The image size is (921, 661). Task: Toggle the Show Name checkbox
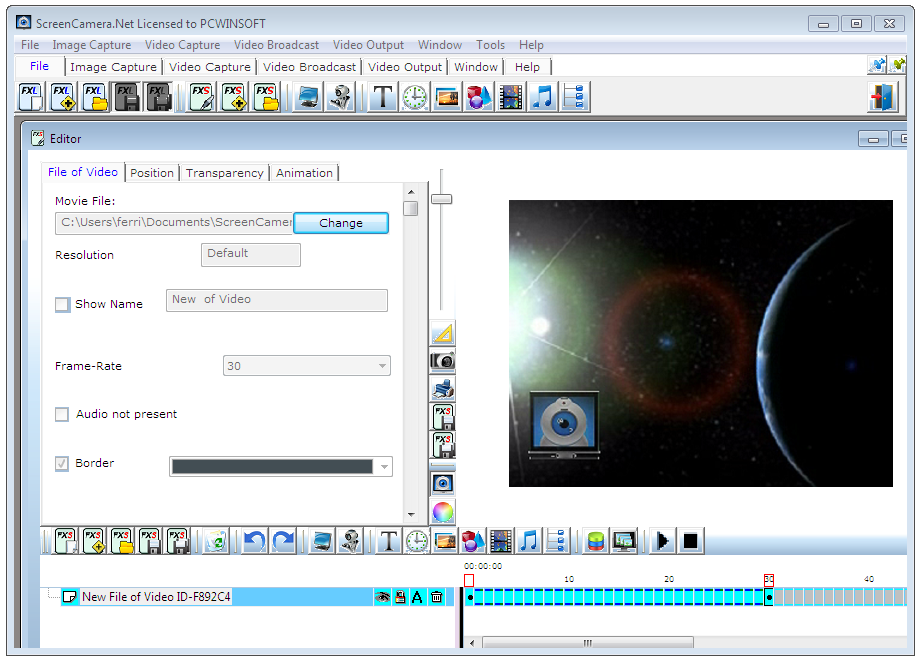point(62,304)
